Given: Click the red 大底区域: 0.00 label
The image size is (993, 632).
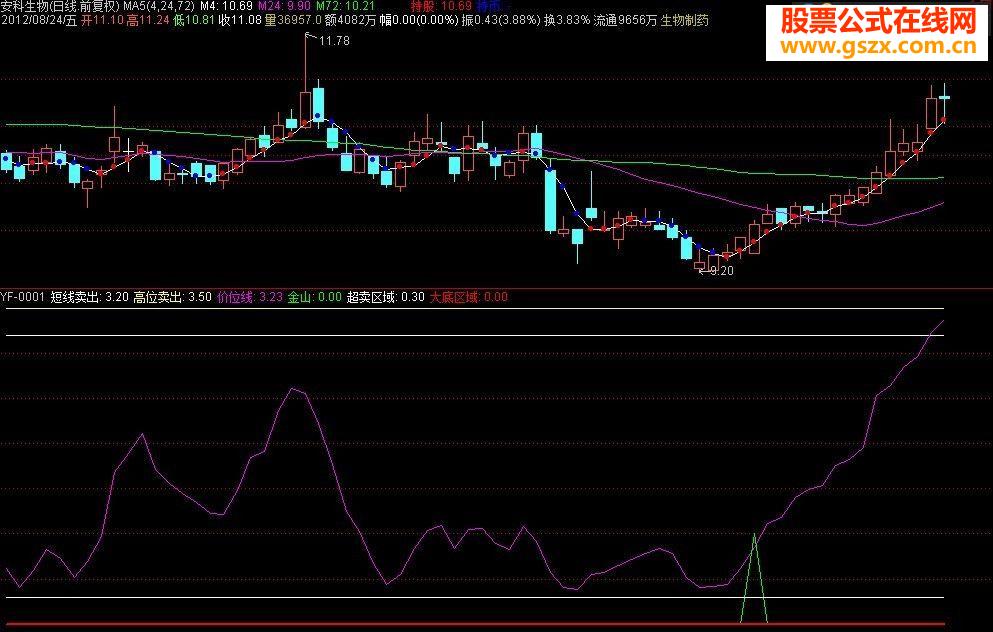Looking at the screenshot, I should pos(469,297).
